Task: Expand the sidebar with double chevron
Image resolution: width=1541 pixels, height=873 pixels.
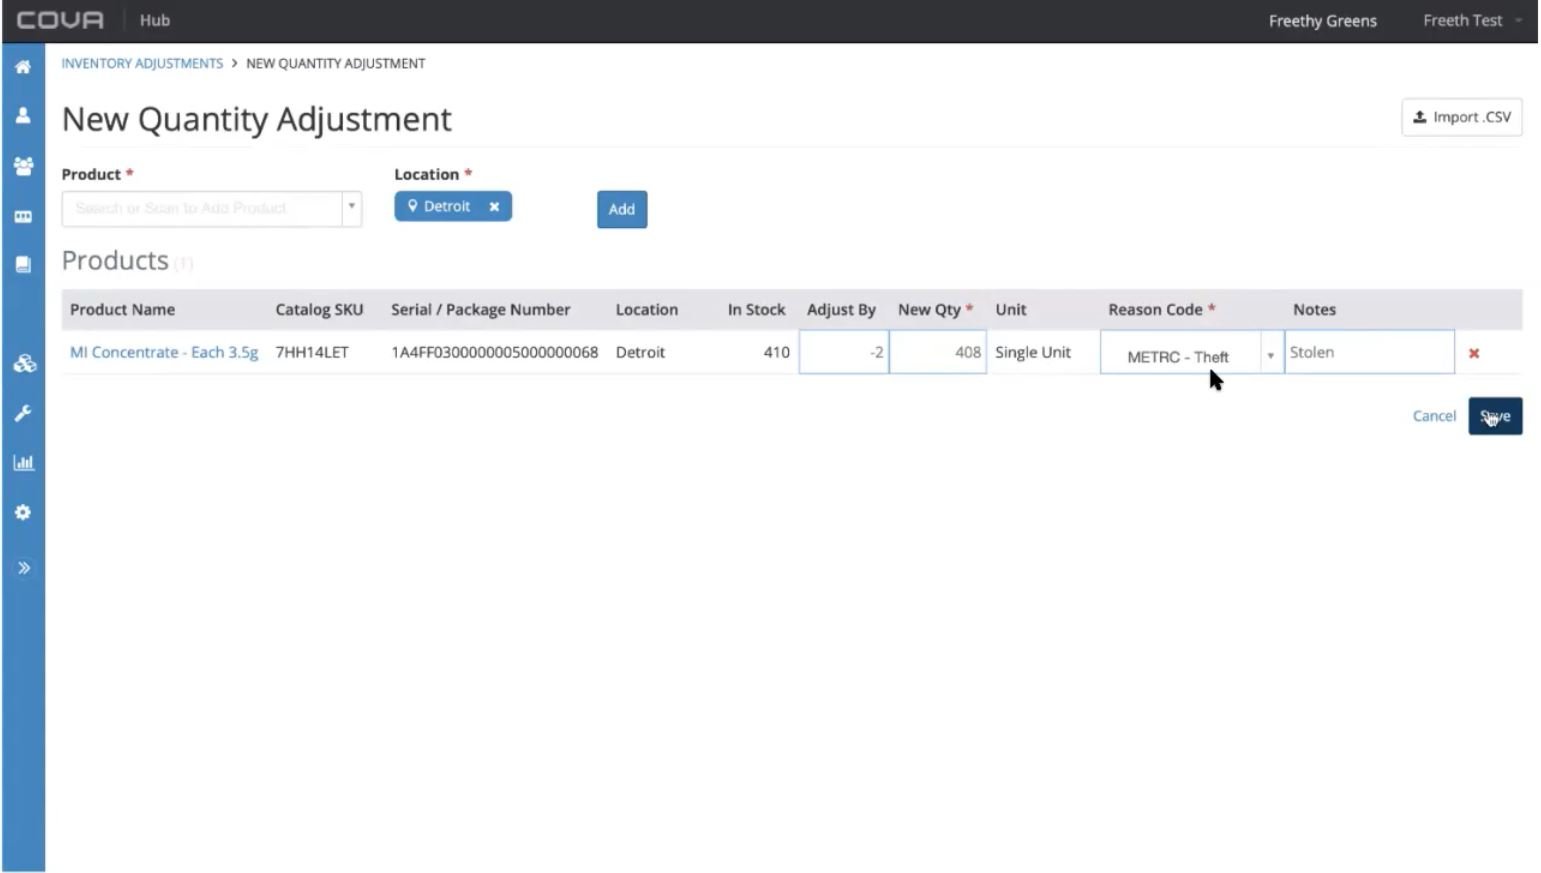Action: point(23,568)
